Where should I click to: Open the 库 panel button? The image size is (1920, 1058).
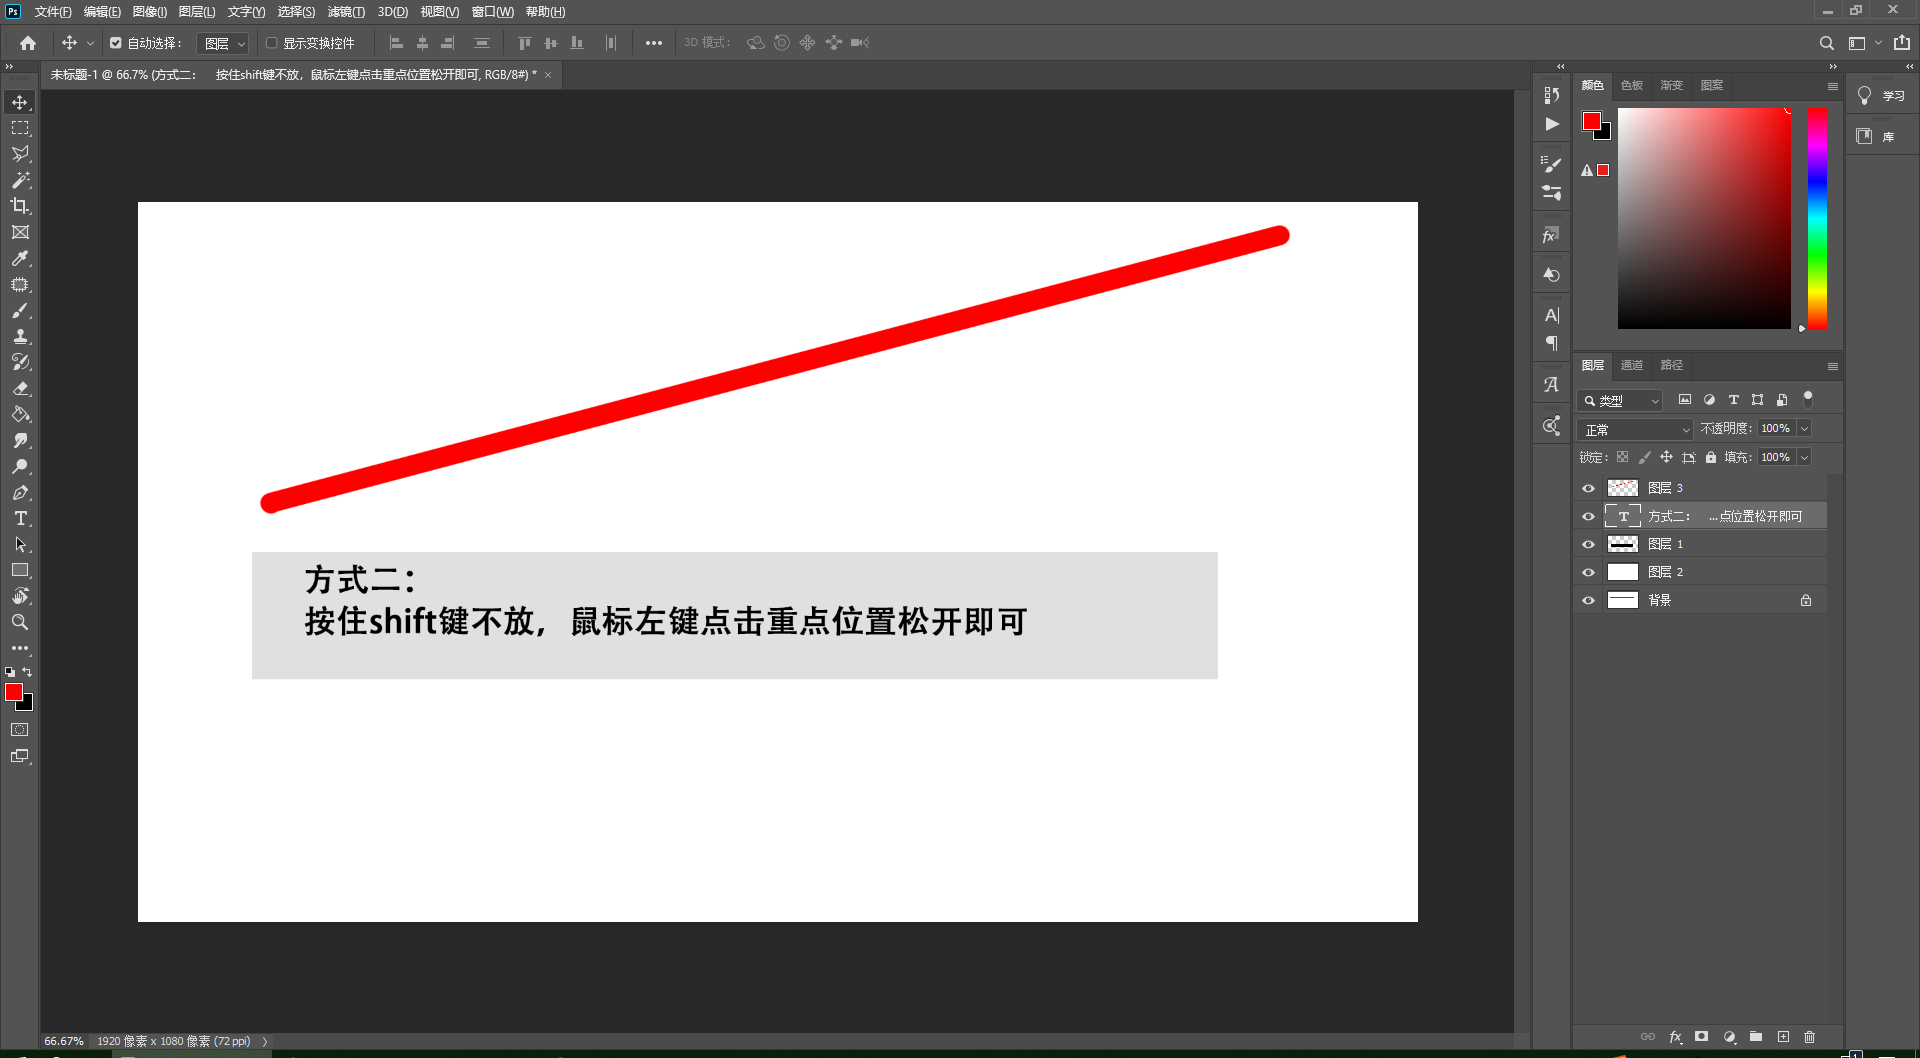pos(1882,136)
